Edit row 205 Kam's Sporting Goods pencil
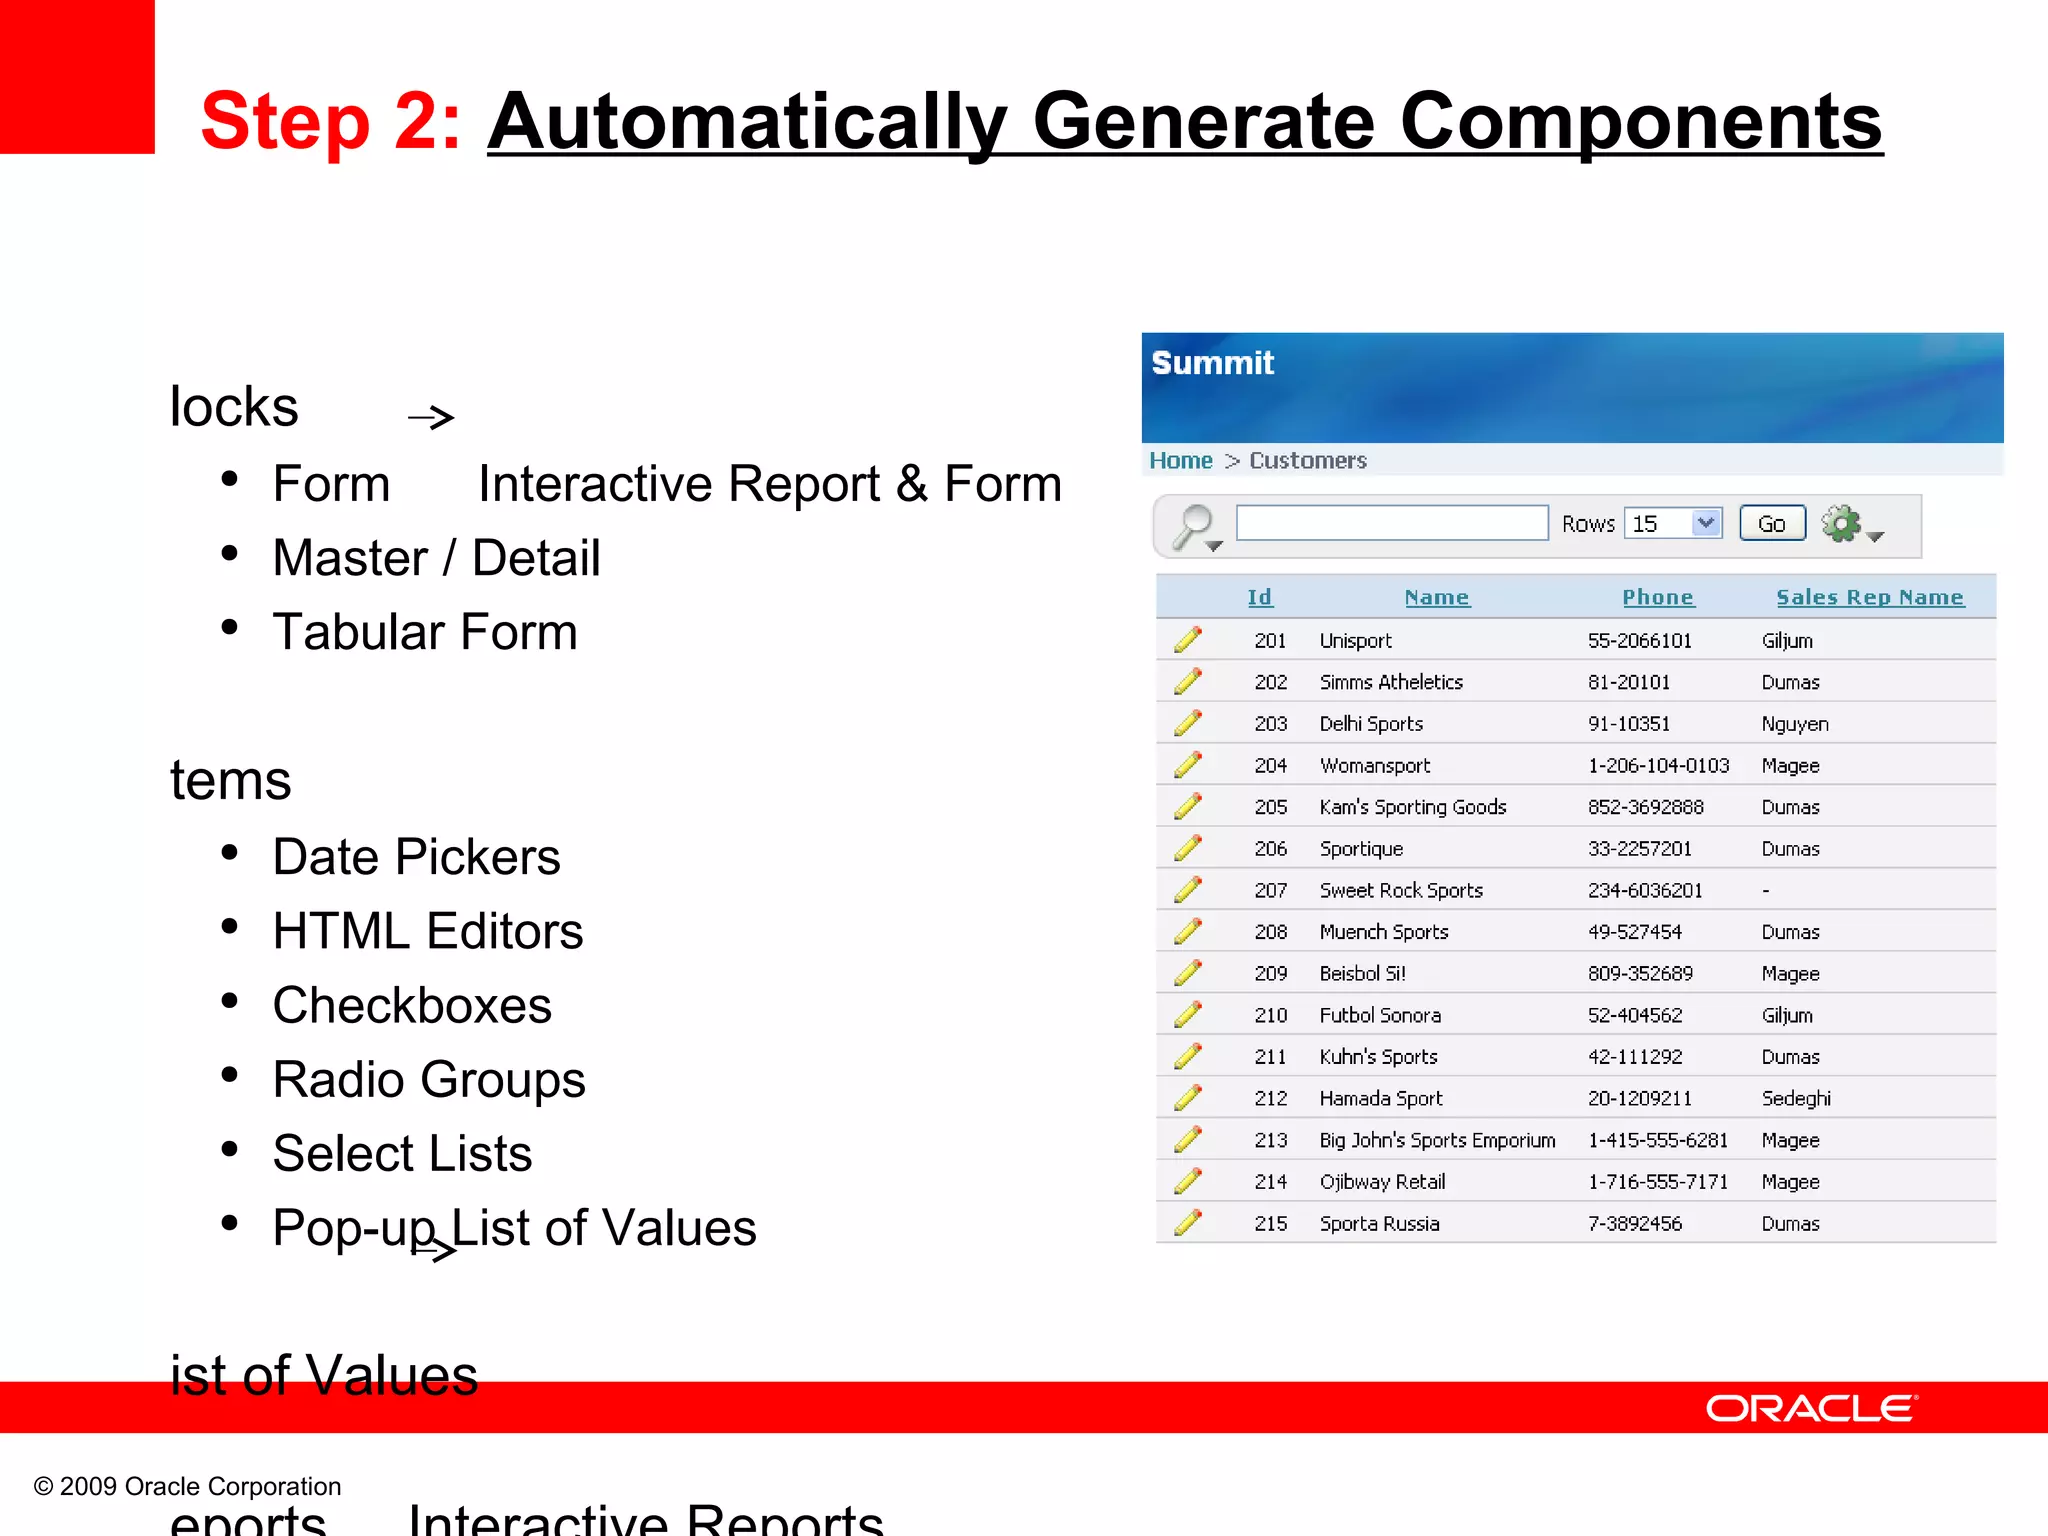The image size is (2048, 1536). pos(1188,806)
